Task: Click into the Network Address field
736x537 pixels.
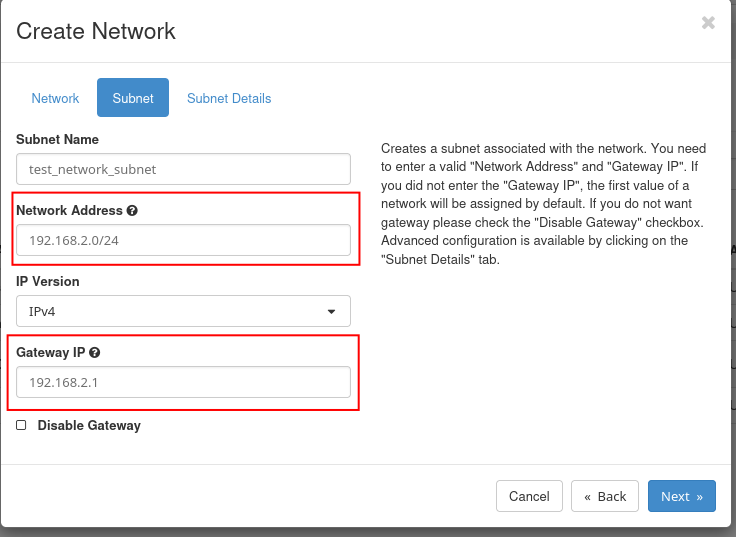Action: click(183, 240)
